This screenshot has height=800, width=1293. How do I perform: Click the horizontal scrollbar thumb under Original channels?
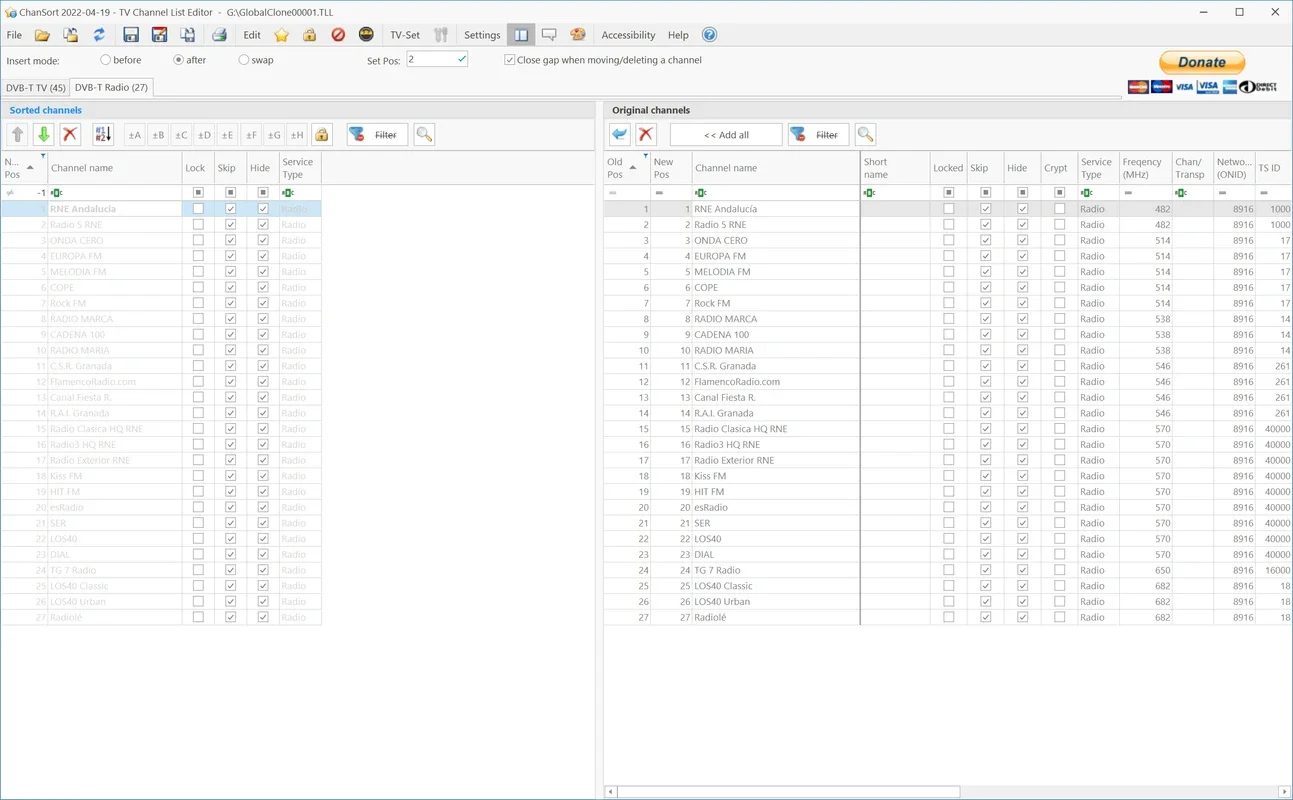(789, 792)
